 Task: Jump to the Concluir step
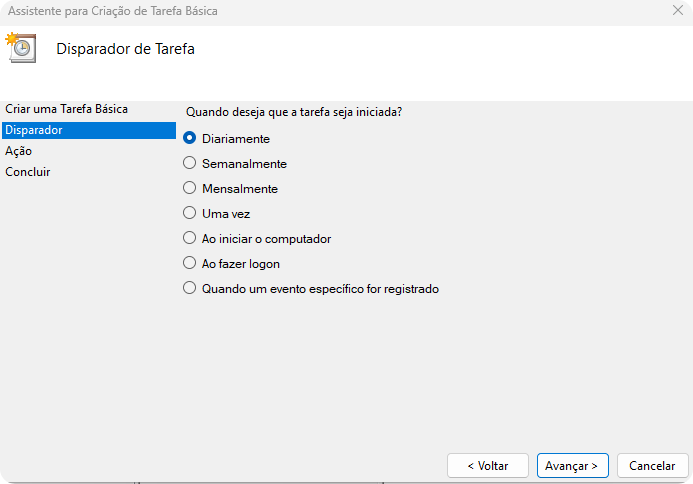pos(28,172)
